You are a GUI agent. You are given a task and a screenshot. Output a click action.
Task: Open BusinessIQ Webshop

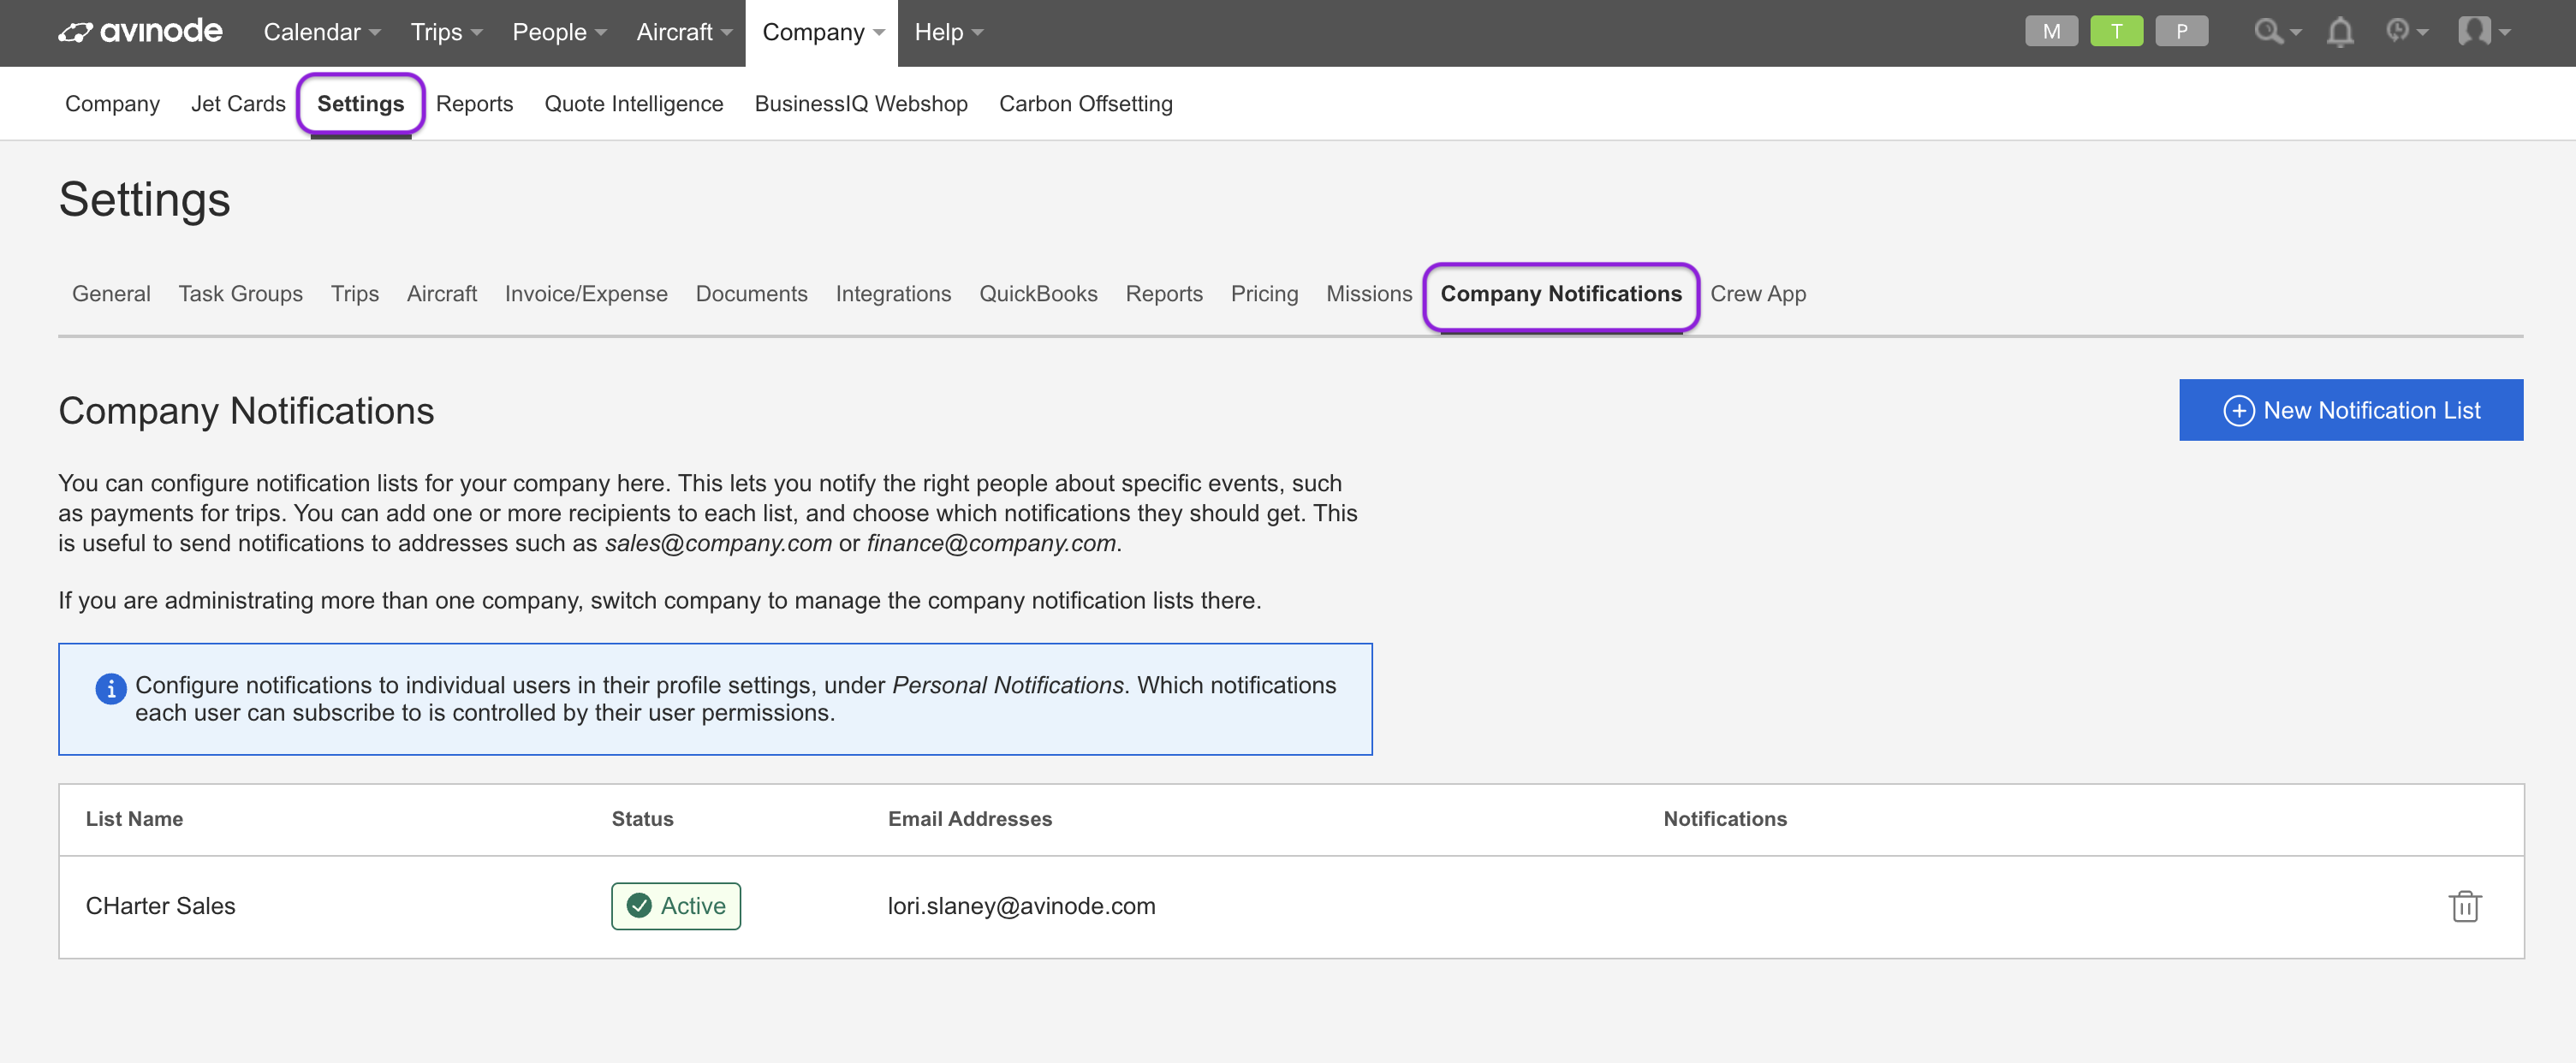click(861, 104)
